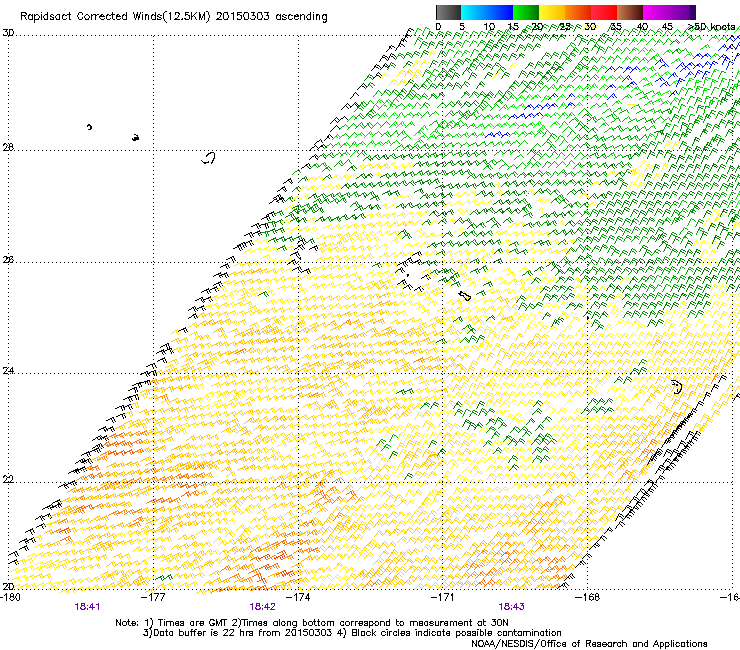Click the "20150303" date in the title
This screenshot has width=740, height=650.
[x=243, y=17]
